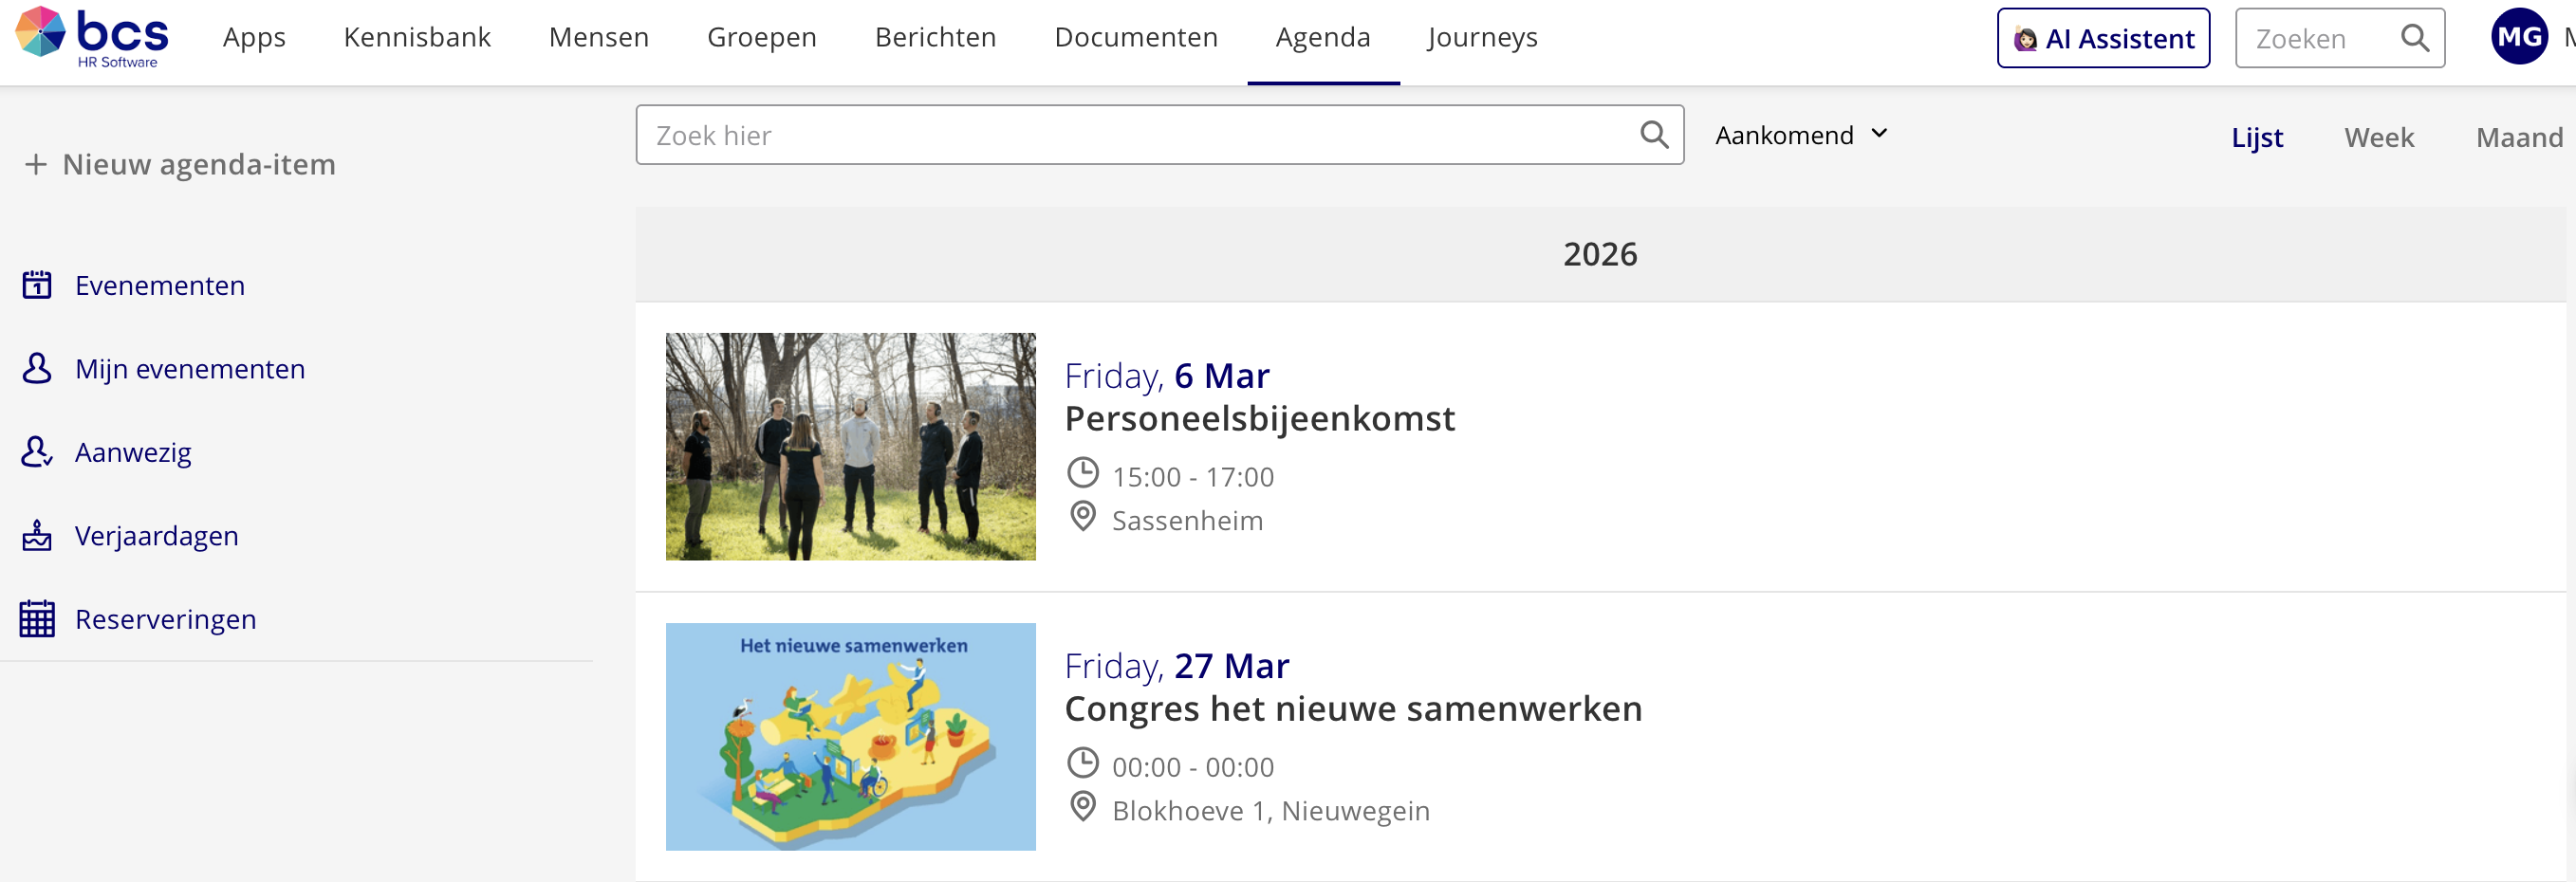Click the 15:00 - 17:00 time text
Image resolution: width=2576 pixels, height=882 pixels.
coord(1193,476)
